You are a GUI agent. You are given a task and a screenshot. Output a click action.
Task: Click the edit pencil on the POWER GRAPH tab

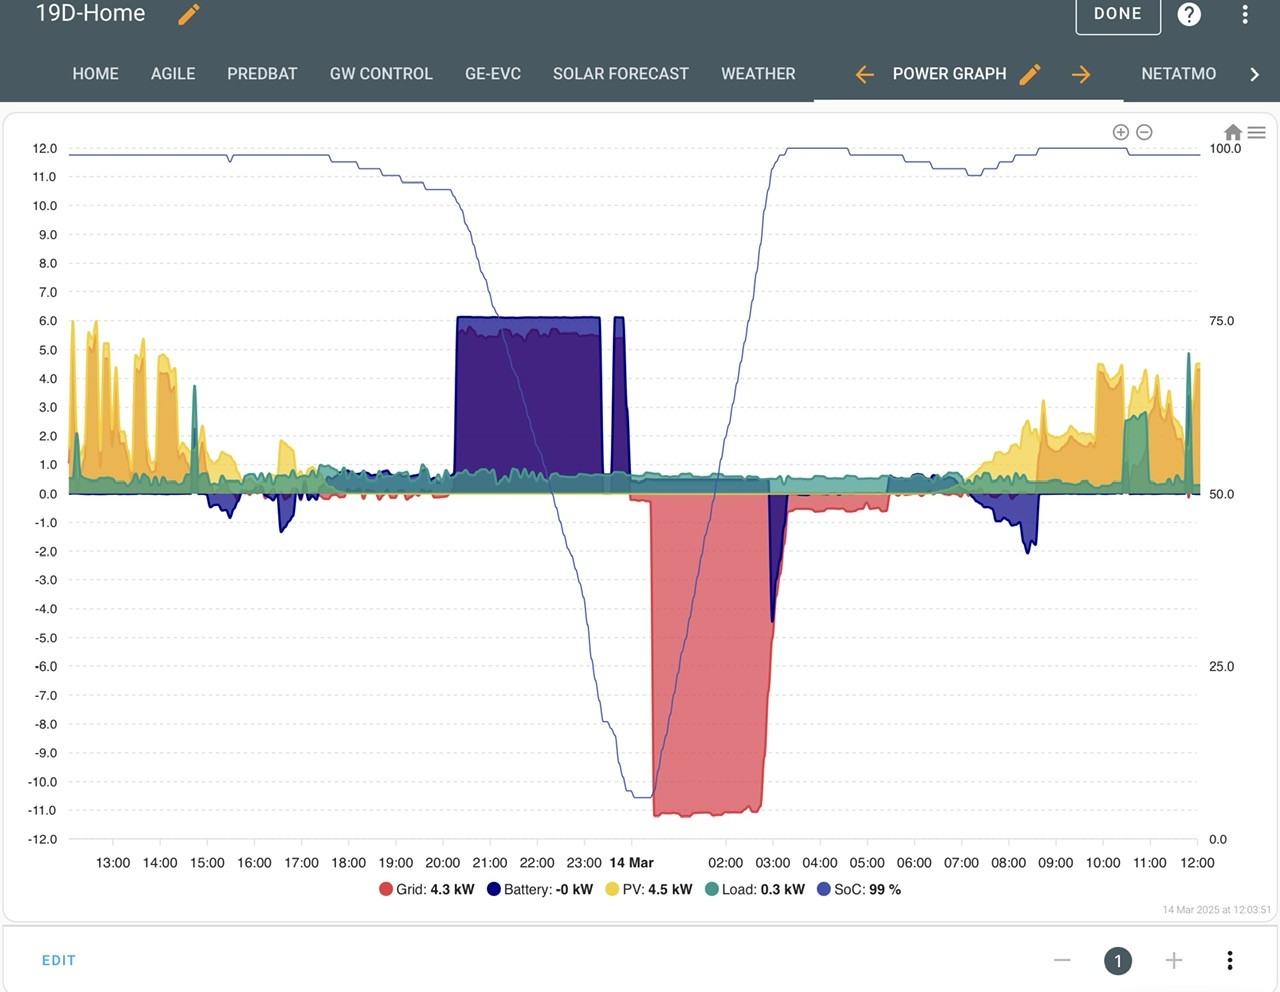pos(1030,74)
